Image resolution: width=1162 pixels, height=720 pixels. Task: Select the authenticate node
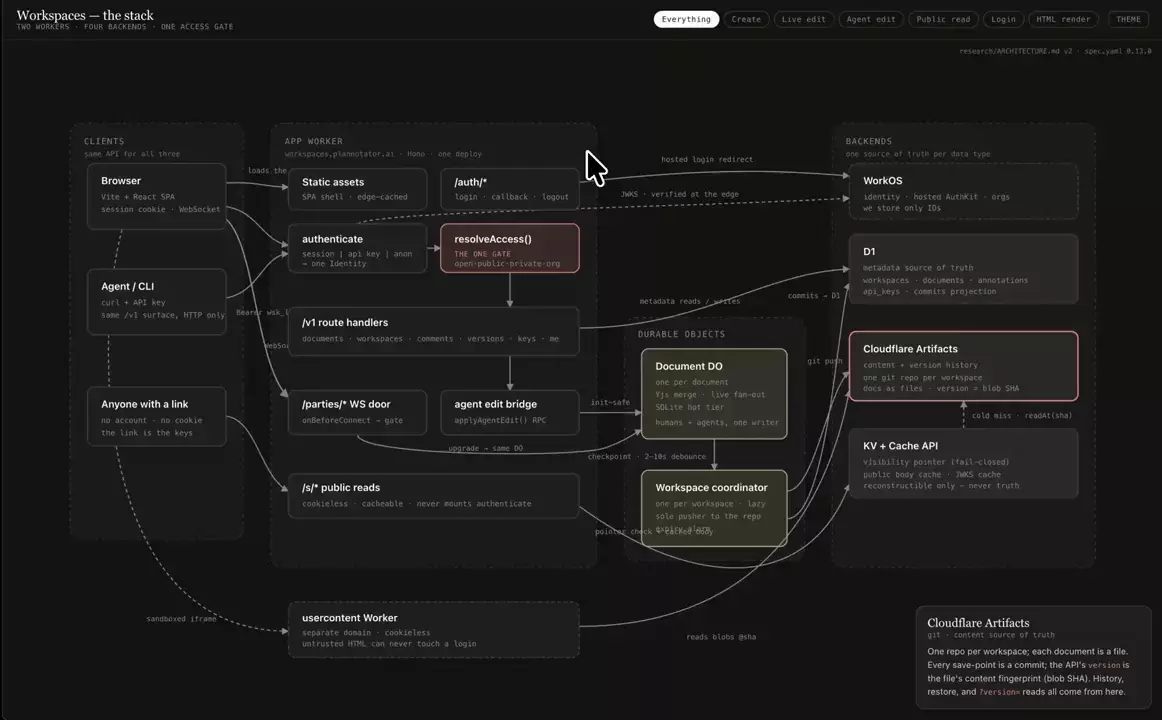point(357,249)
